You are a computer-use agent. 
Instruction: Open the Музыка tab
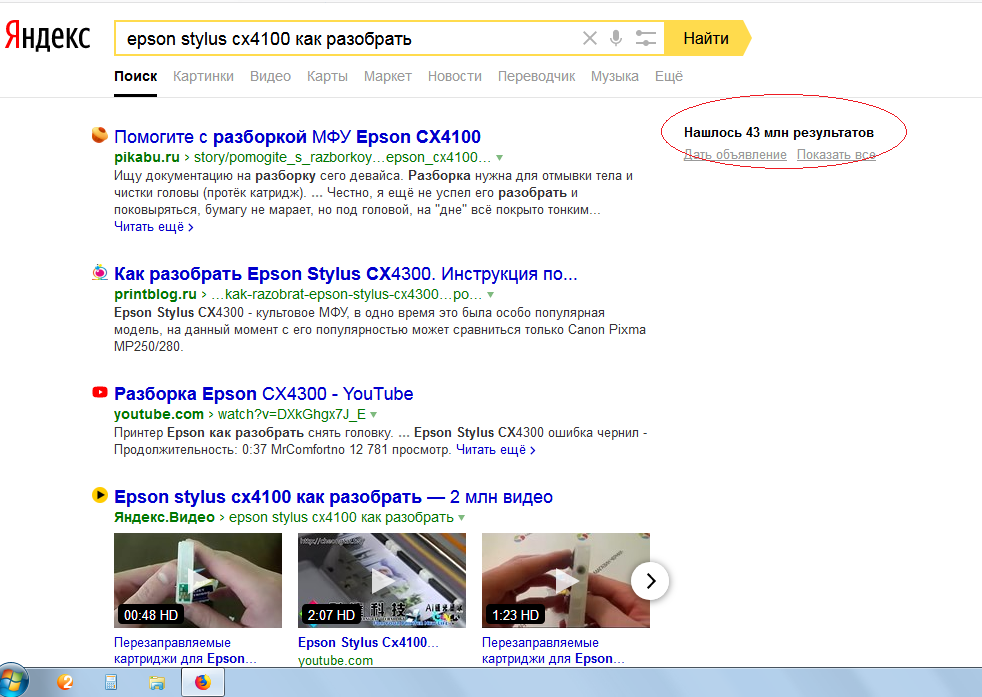[x=614, y=76]
